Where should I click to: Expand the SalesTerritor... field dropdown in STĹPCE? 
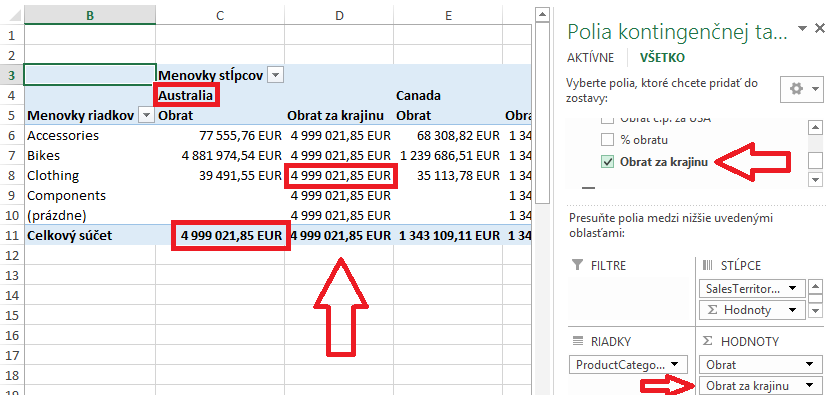[x=793, y=289]
